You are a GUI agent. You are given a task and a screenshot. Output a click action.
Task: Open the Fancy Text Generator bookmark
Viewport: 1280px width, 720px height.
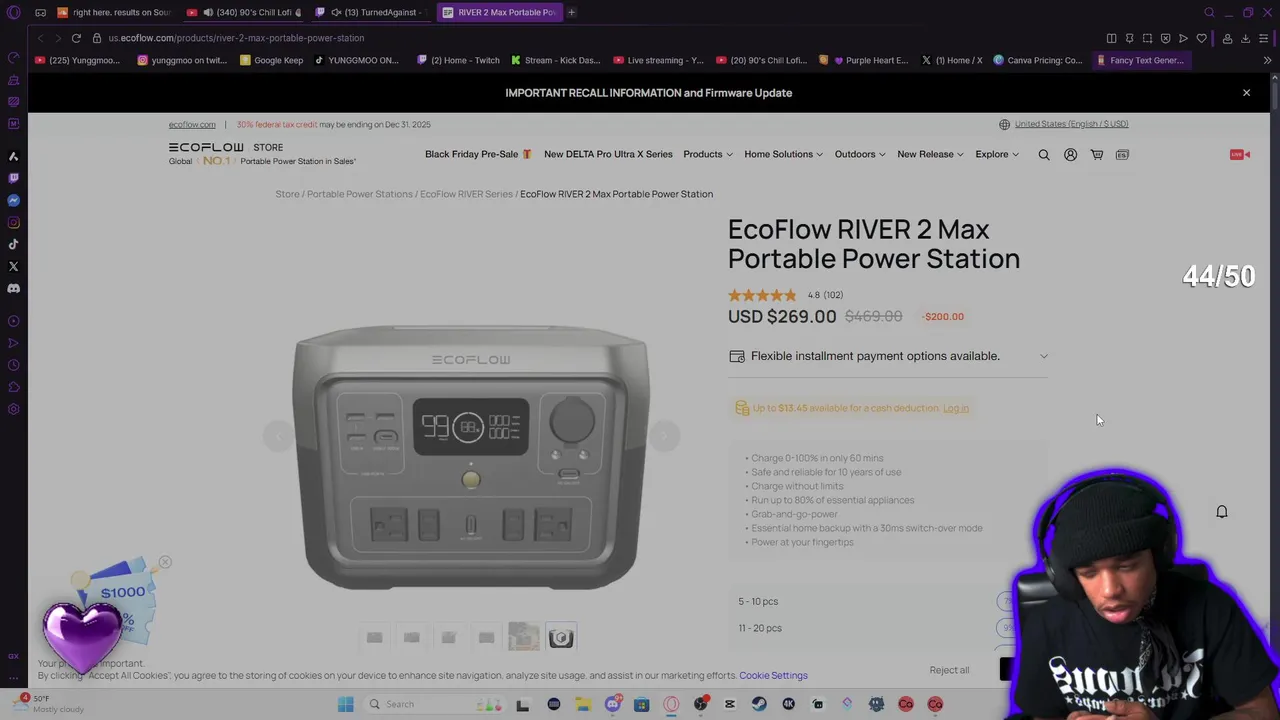pyautogui.click(x=1140, y=60)
